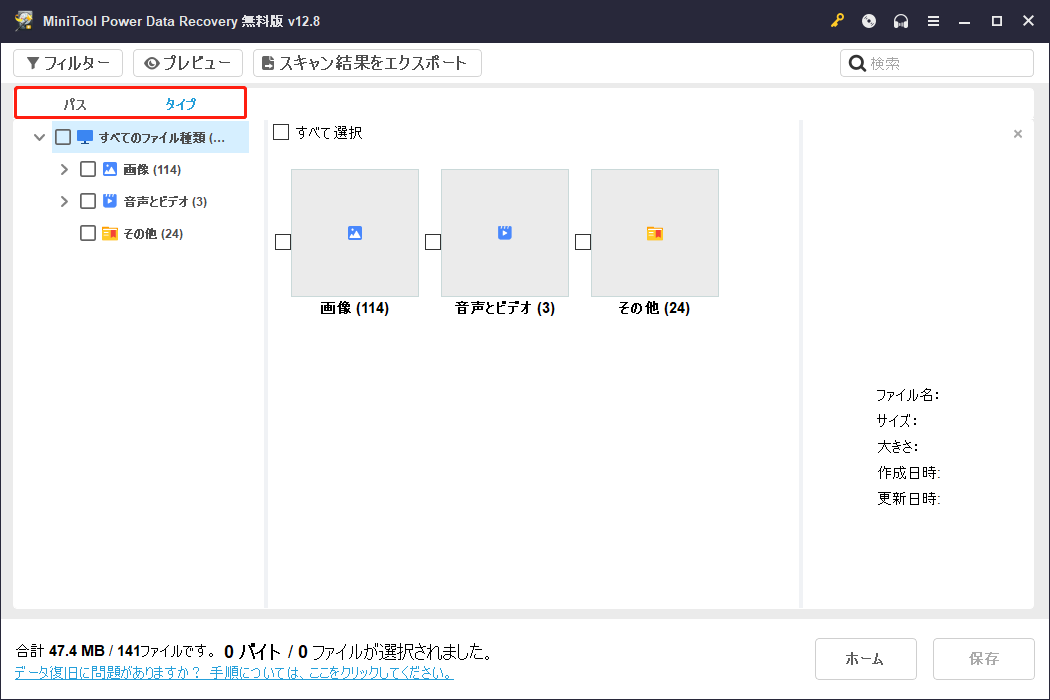Click the search magnifier icon
Image resolution: width=1050 pixels, height=700 pixels.
858,62
